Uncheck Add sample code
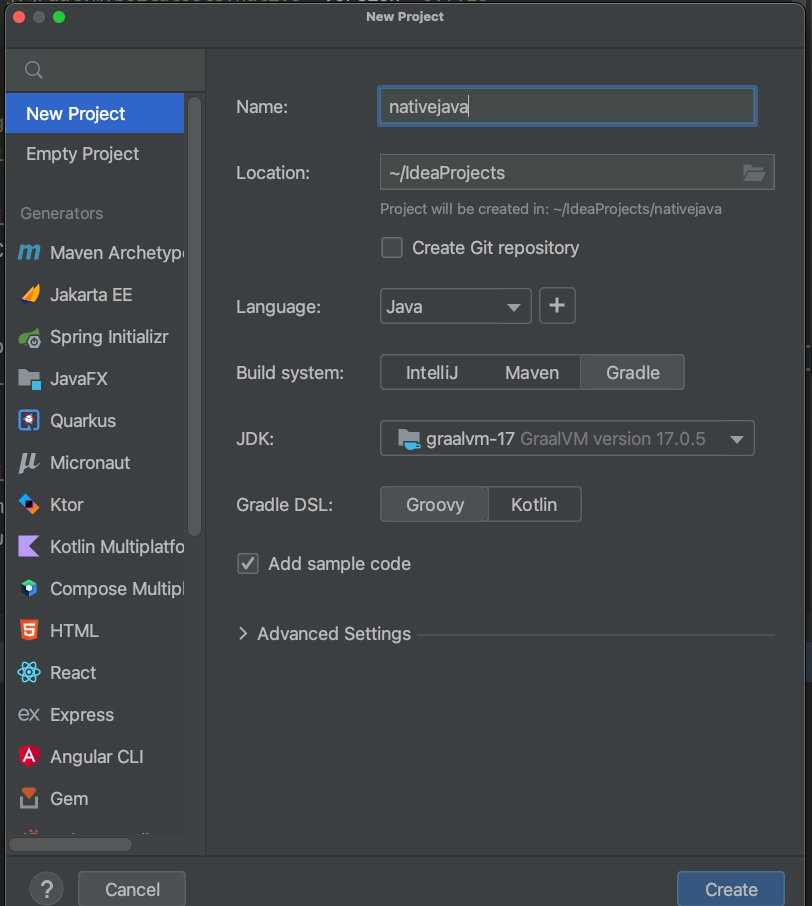This screenshot has height=906, width=812. (247, 564)
